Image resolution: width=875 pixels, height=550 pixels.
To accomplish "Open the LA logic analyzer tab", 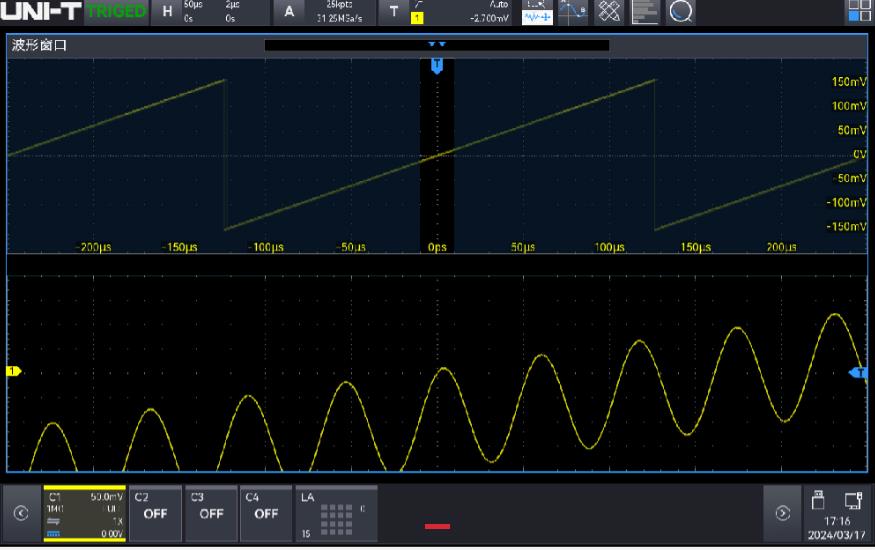I will tap(336, 513).
